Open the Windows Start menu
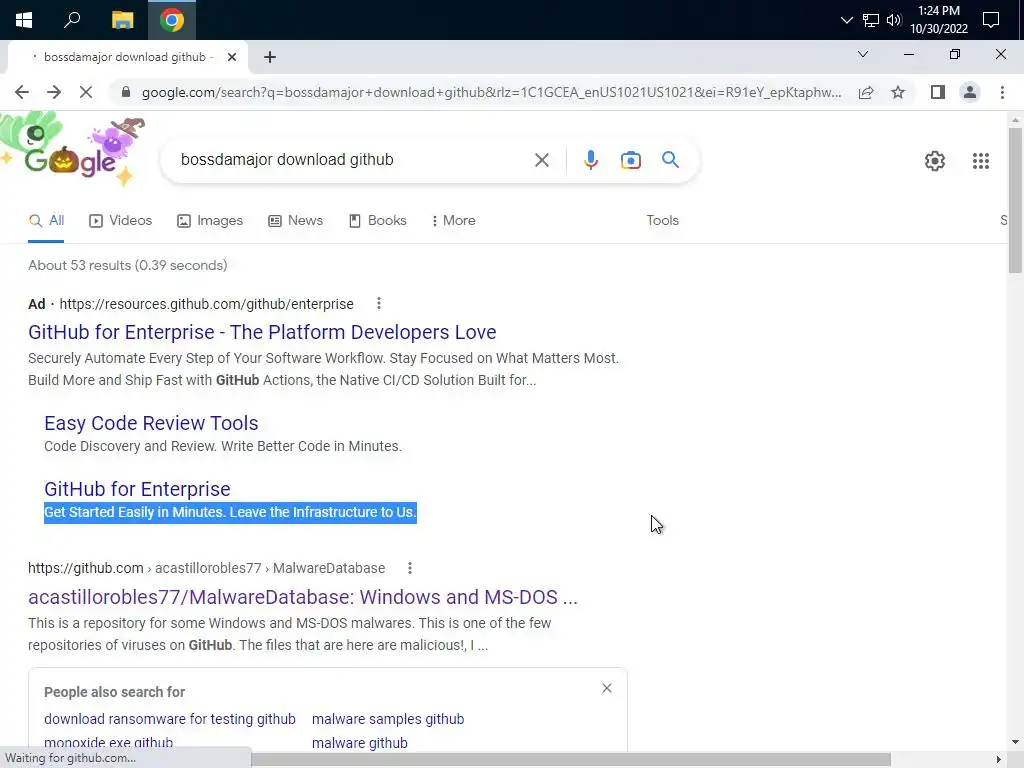Viewport: 1024px width, 768px height. 24,20
